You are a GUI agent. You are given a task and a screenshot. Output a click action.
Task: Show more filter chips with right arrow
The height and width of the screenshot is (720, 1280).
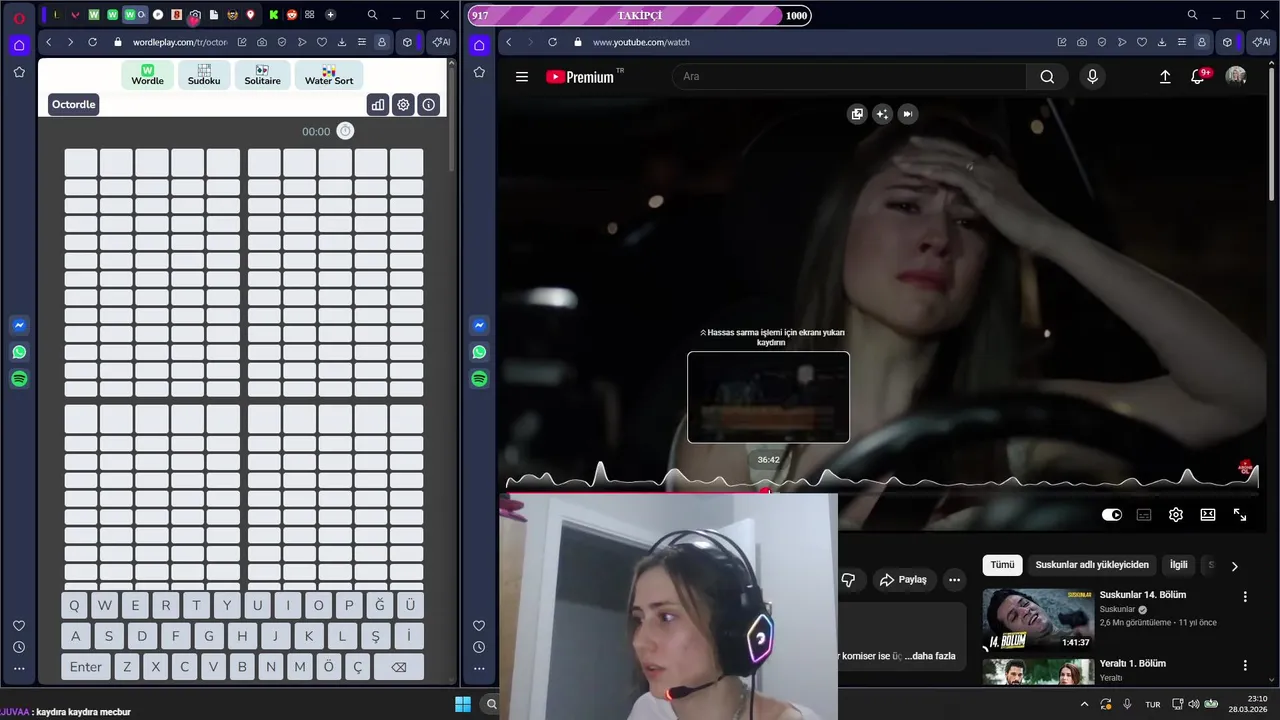click(x=1234, y=566)
